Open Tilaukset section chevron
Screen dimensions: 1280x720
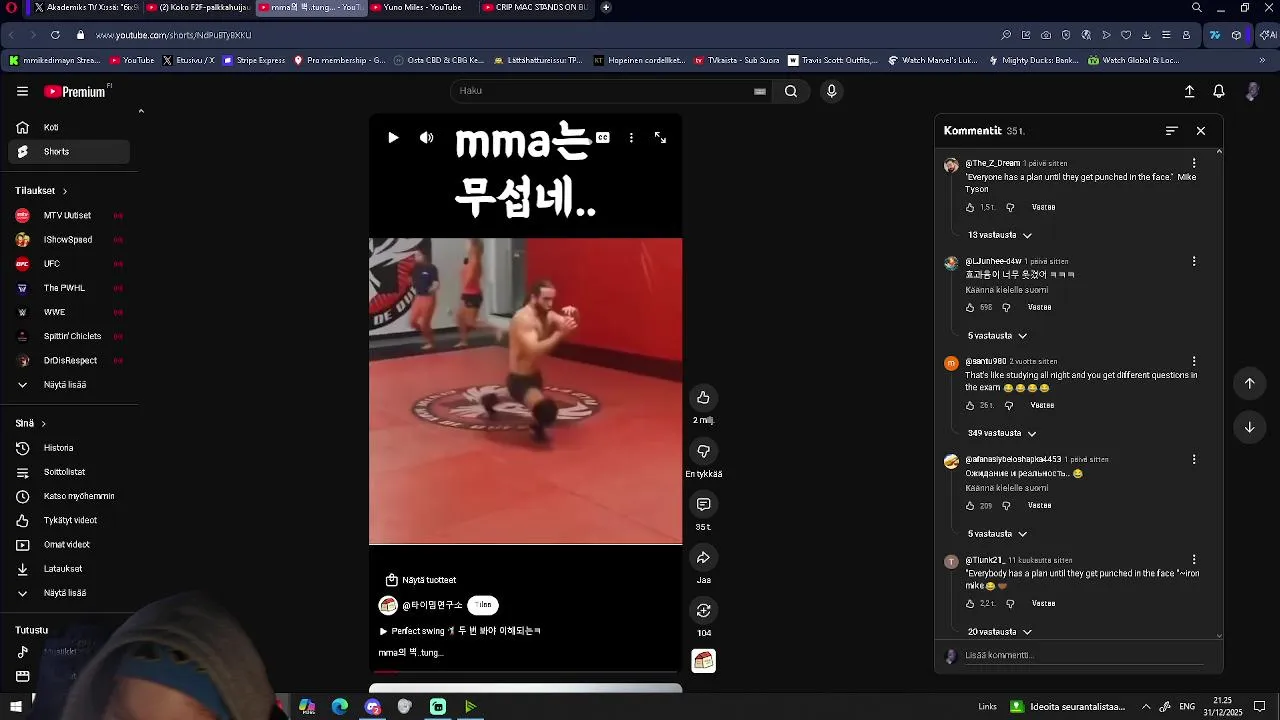pyautogui.click(x=65, y=191)
